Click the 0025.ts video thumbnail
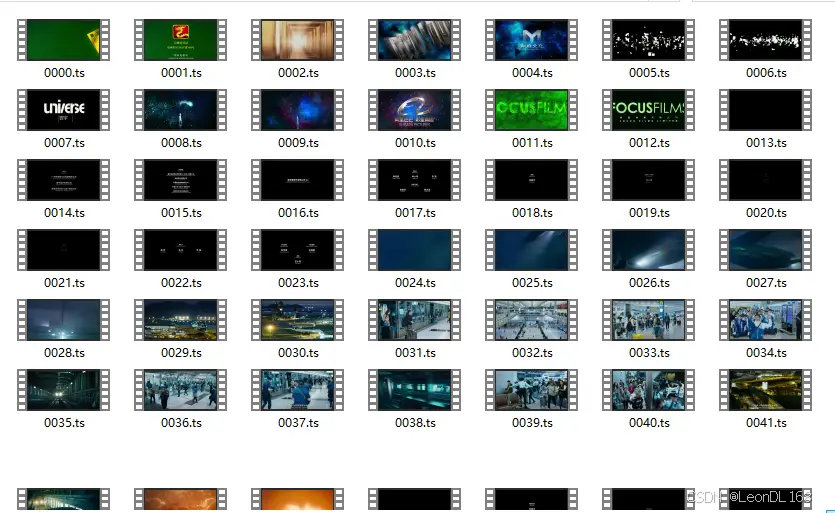Image resolution: width=835 pixels, height=513 pixels. 531,250
